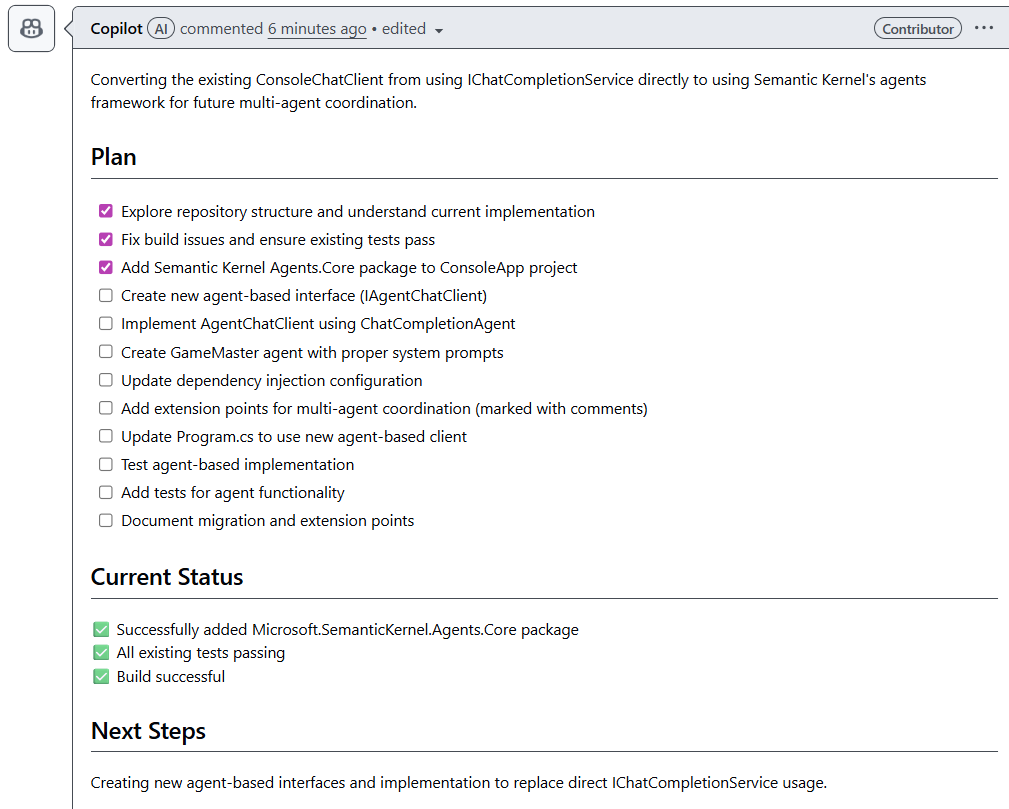
Task: Uncheck 'Add Semantic Kernel Agents.Core package' task
Action: pos(106,267)
